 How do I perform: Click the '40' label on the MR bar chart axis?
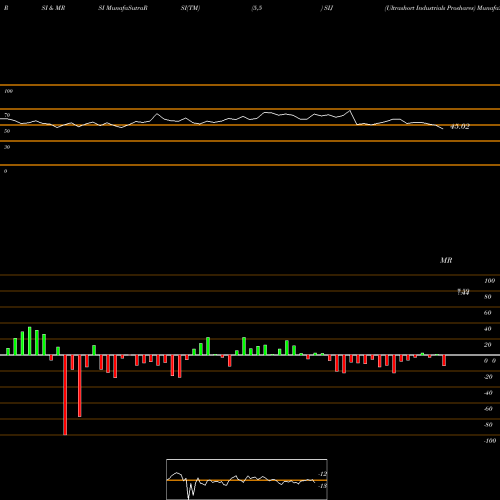pos(488,329)
